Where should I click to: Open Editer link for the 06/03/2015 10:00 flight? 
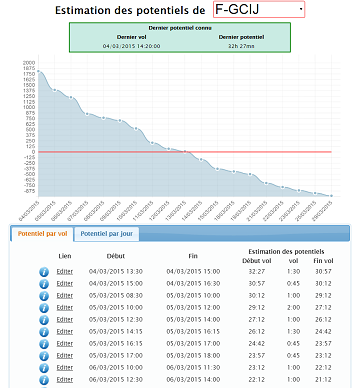coord(65,368)
